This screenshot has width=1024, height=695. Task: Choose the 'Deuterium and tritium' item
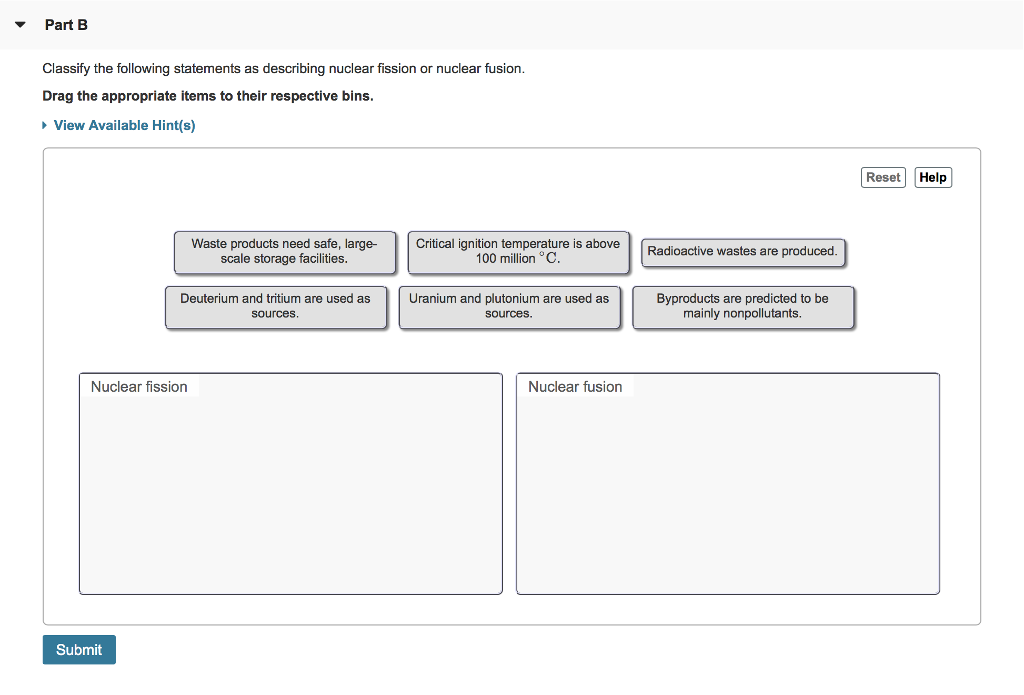tap(276, 306)
